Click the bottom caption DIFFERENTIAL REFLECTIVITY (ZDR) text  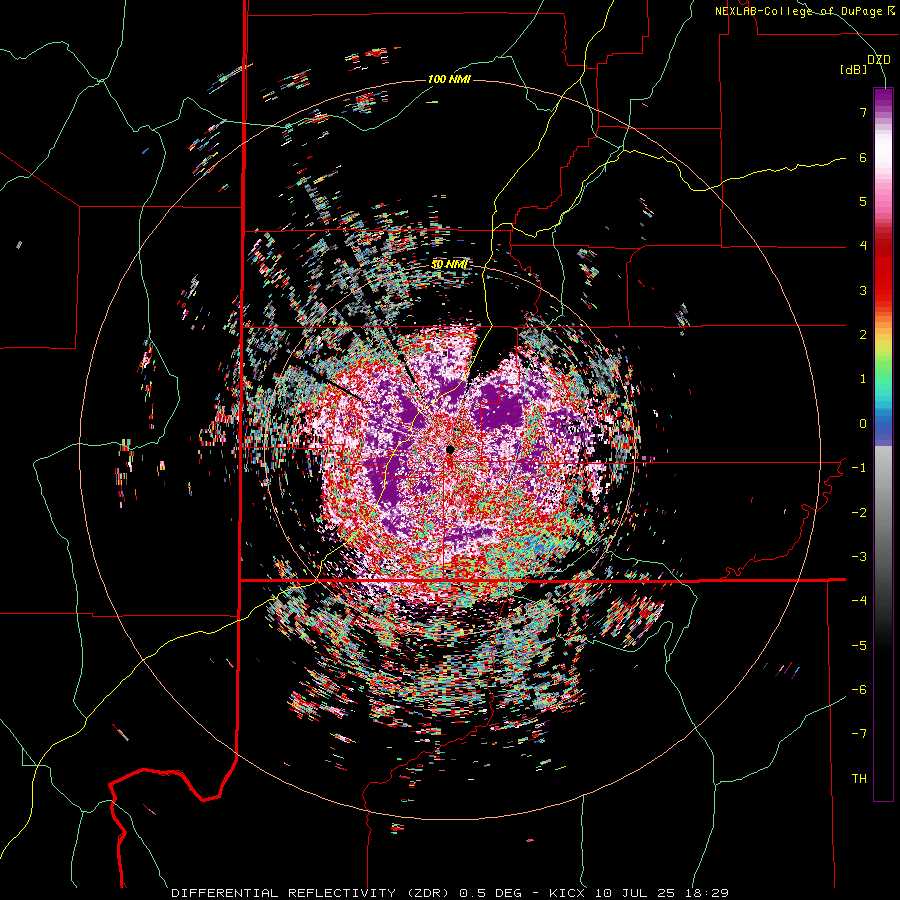[x=313, y=893]
